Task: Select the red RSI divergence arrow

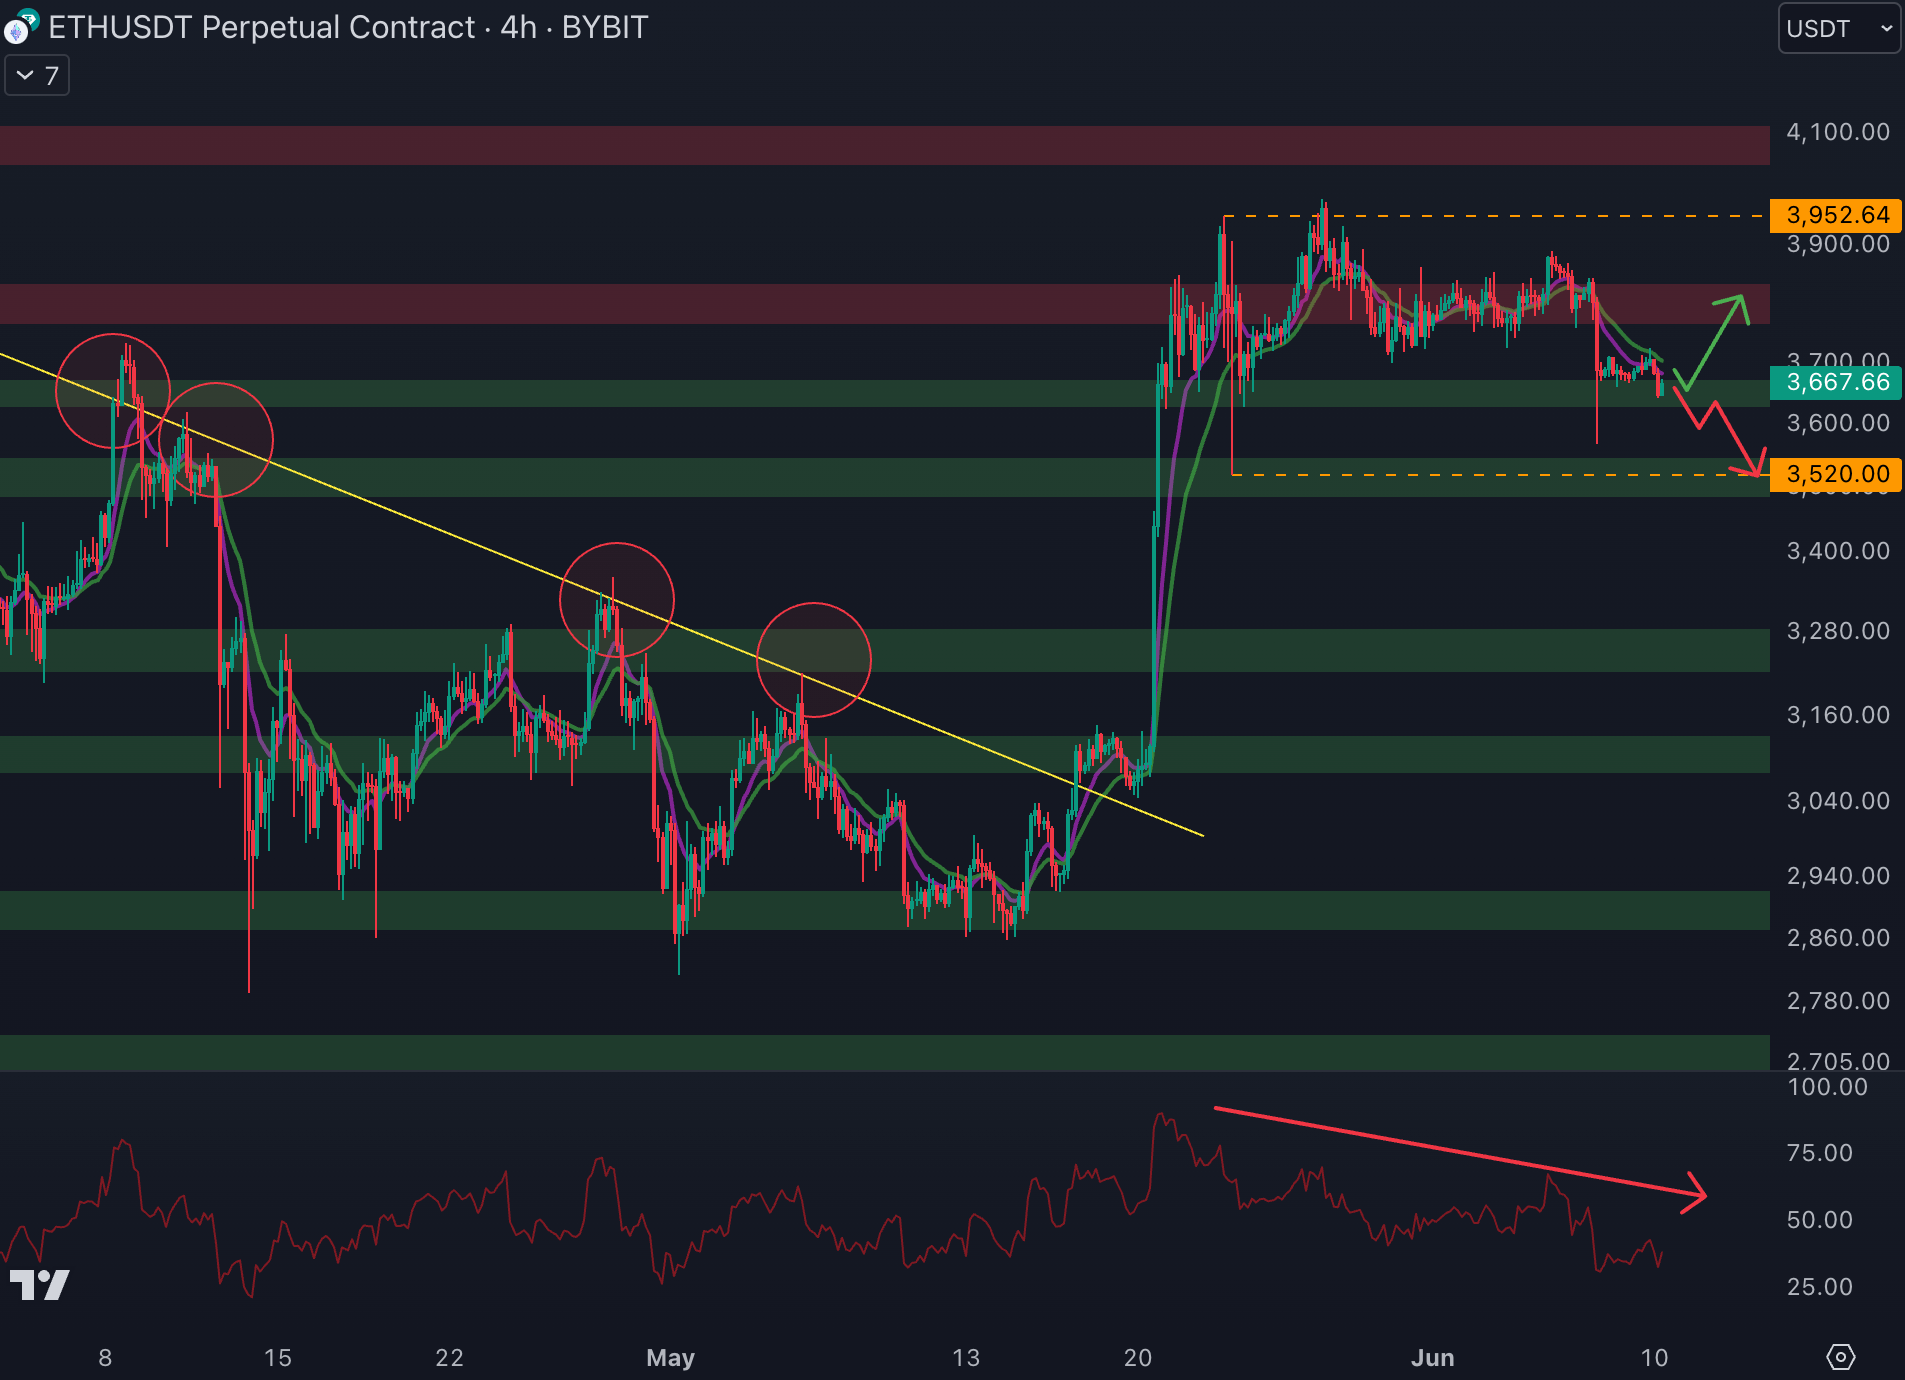Action: pos(1460,1152)
